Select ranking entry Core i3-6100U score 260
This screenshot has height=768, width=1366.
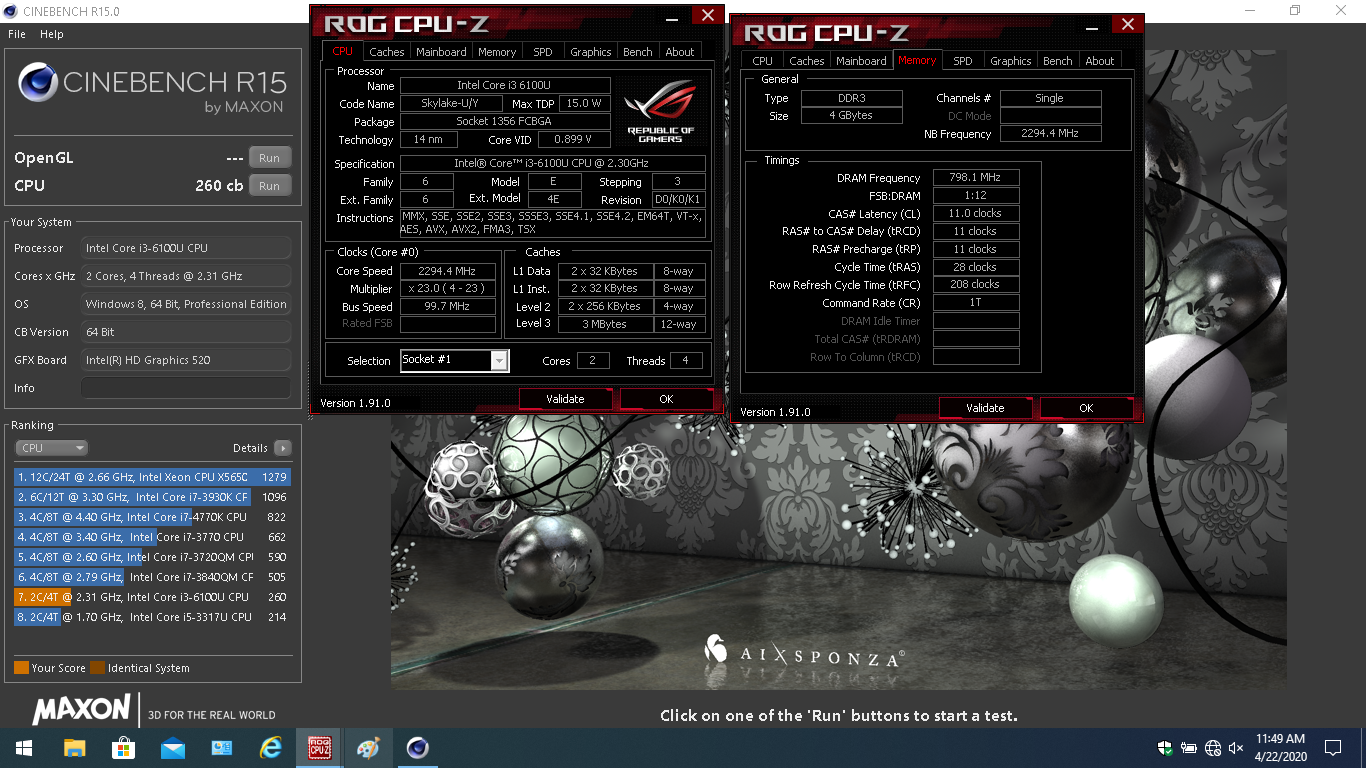[152, 597]
